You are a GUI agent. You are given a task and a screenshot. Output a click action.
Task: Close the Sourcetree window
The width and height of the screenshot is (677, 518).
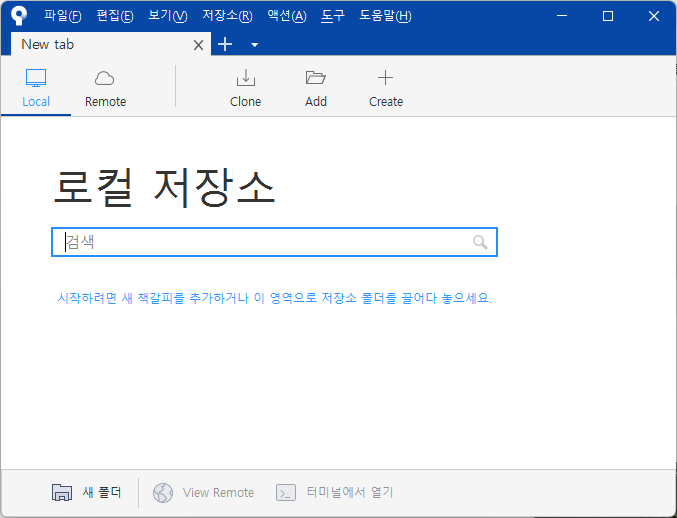click(654, 16)
